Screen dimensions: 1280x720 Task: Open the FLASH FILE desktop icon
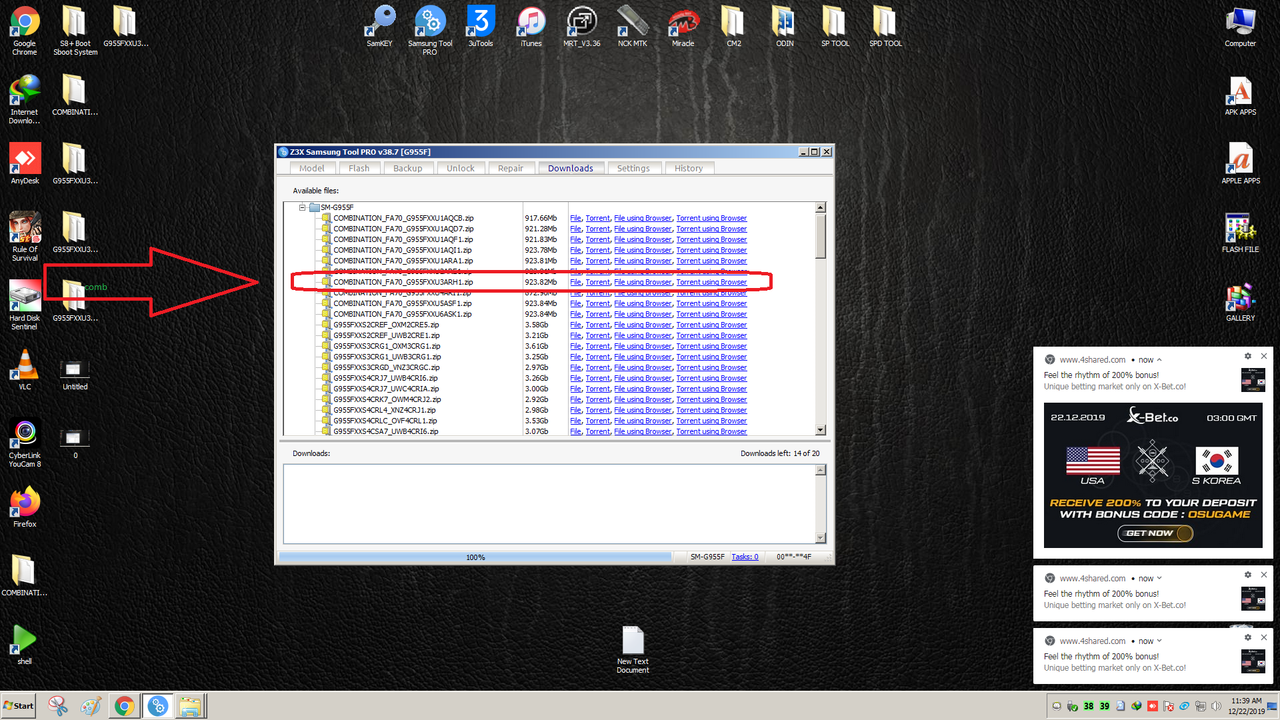1240,233
